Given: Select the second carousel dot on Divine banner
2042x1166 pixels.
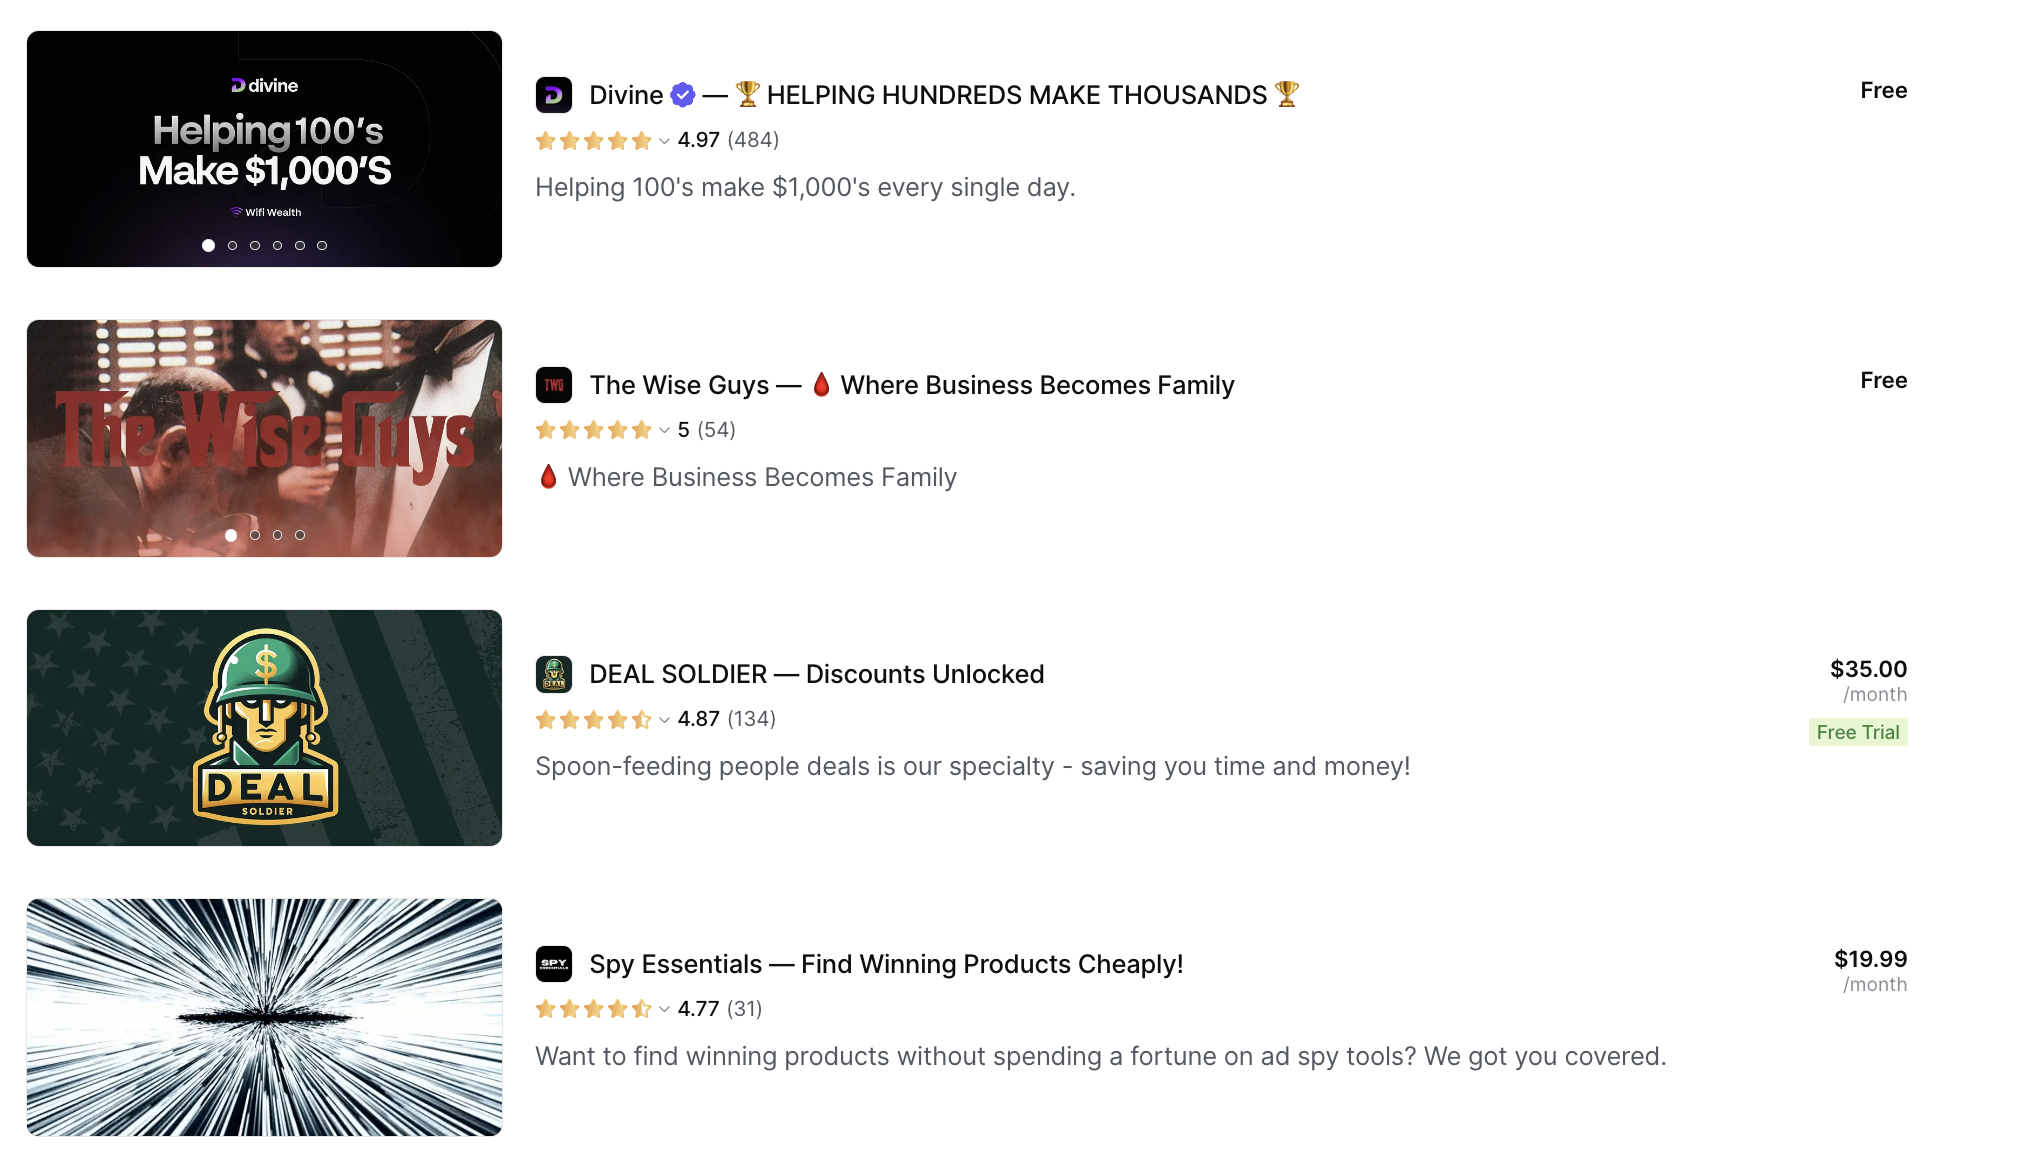Looking at the screenshot, I should (232, 244).
